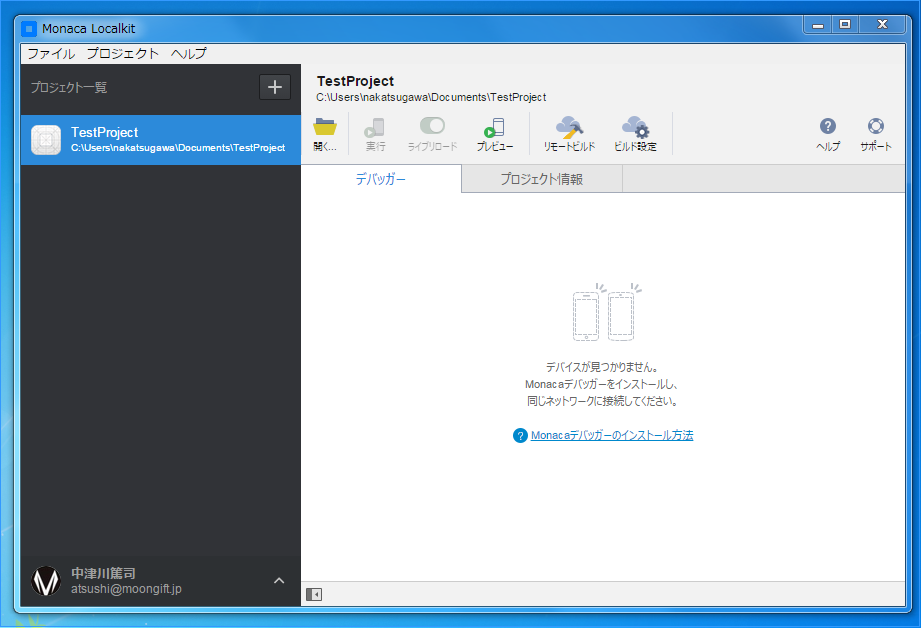The width and height of the screenshot is (921, 628).
Task: Open the Preview (プレビュー) tool
Action: pos(494,129)
